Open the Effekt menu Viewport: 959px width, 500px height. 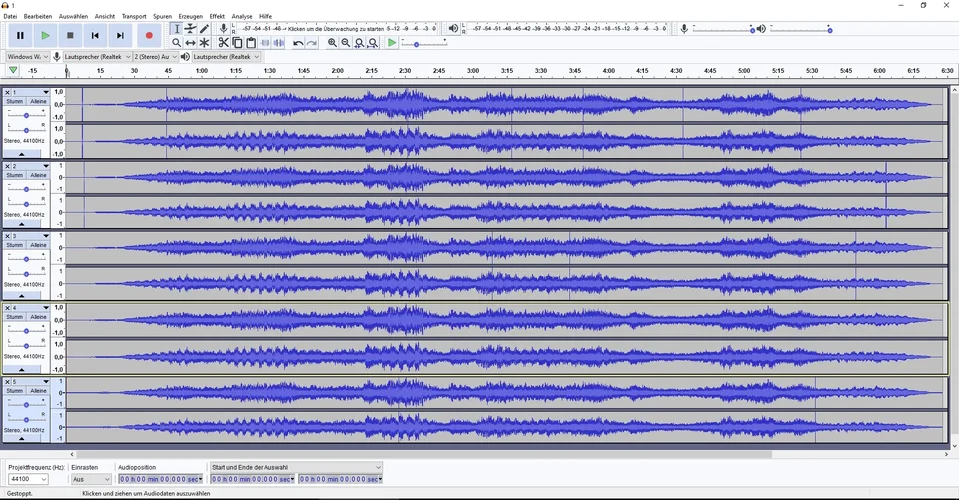pos(217,17)
